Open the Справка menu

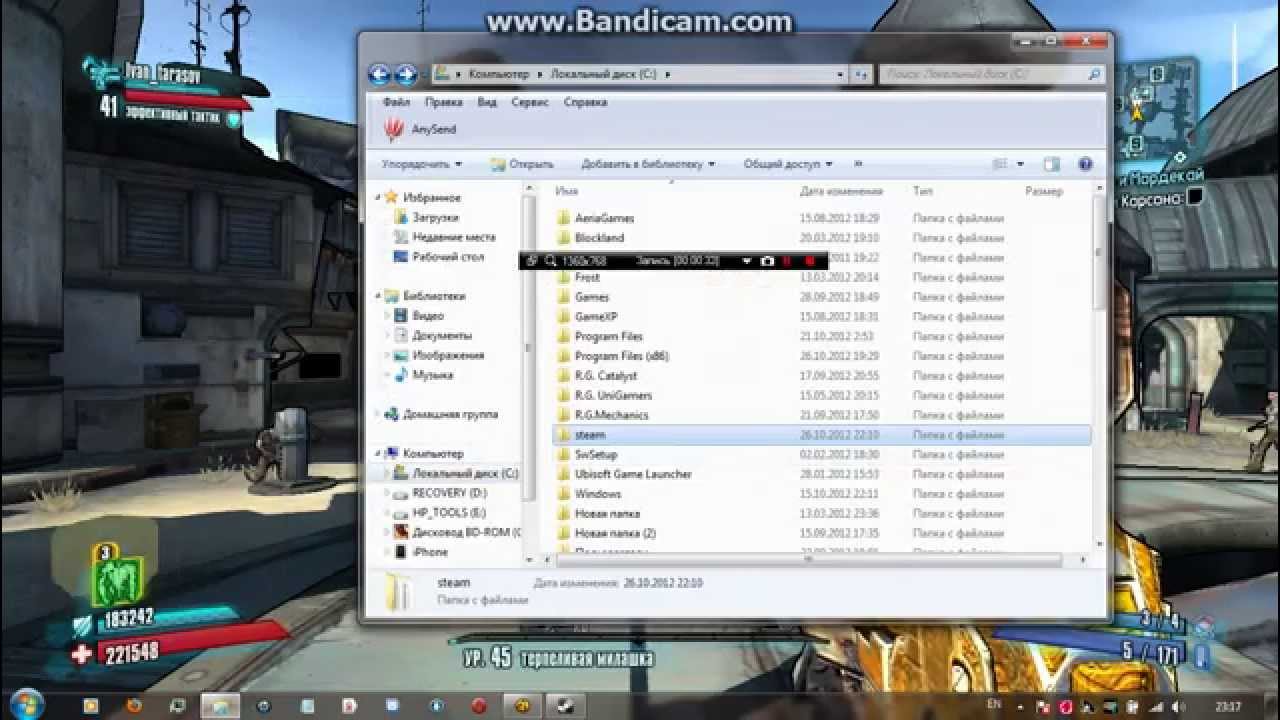[x=585, y=102]
